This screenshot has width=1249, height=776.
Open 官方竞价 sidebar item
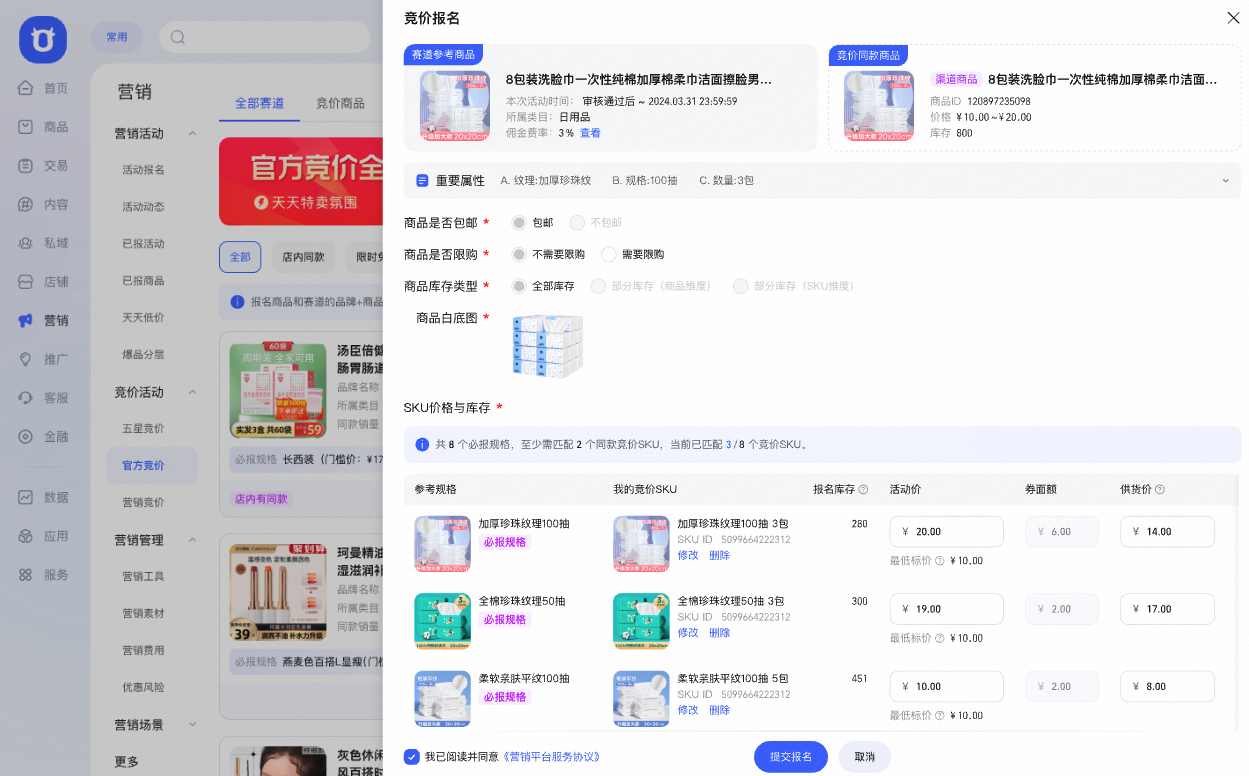click(152, 466)
